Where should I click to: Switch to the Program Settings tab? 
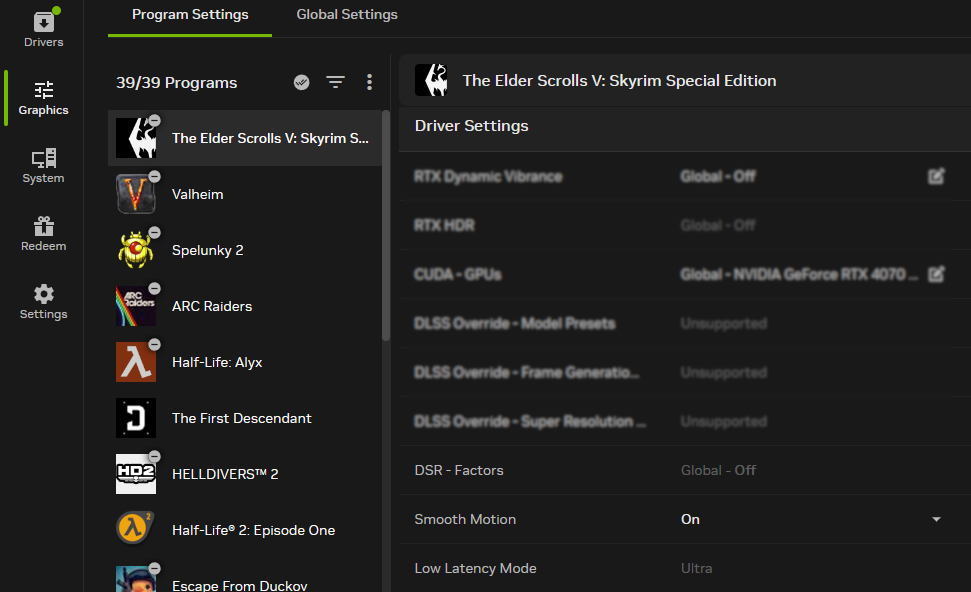tap(190, 15)
